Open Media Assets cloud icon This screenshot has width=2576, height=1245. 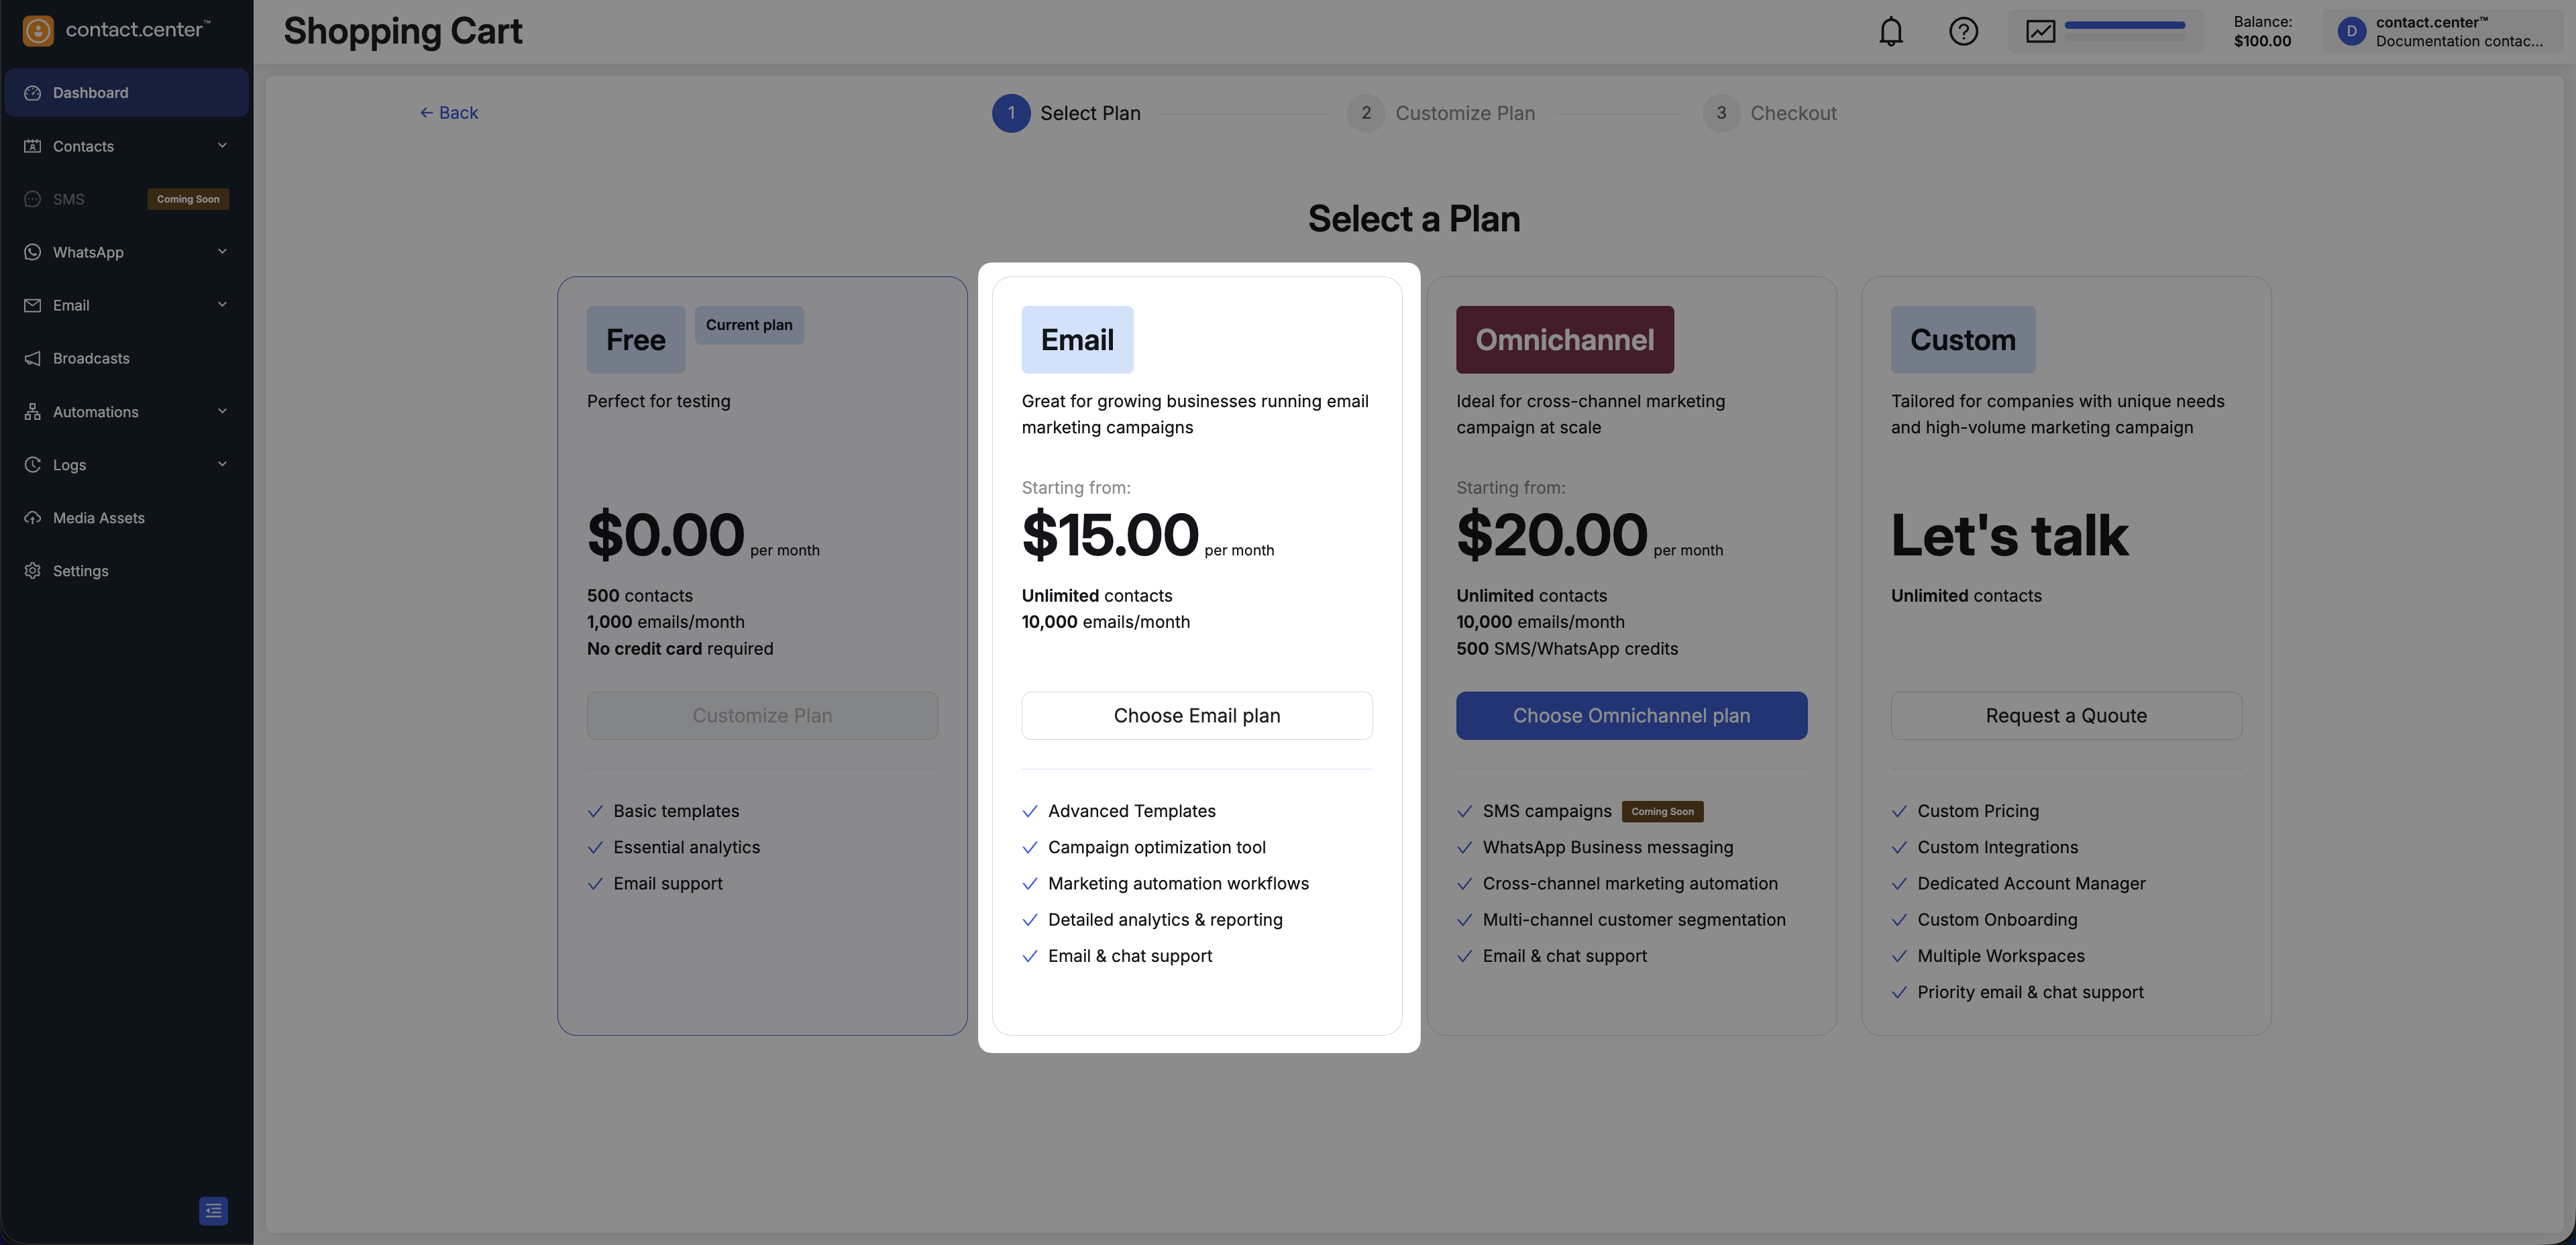tap(33, 518)
